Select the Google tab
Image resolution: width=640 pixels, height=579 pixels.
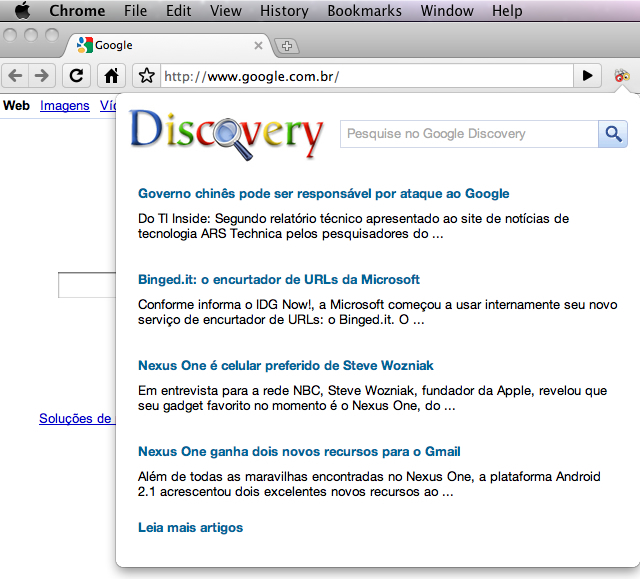(x=167, y=45)
